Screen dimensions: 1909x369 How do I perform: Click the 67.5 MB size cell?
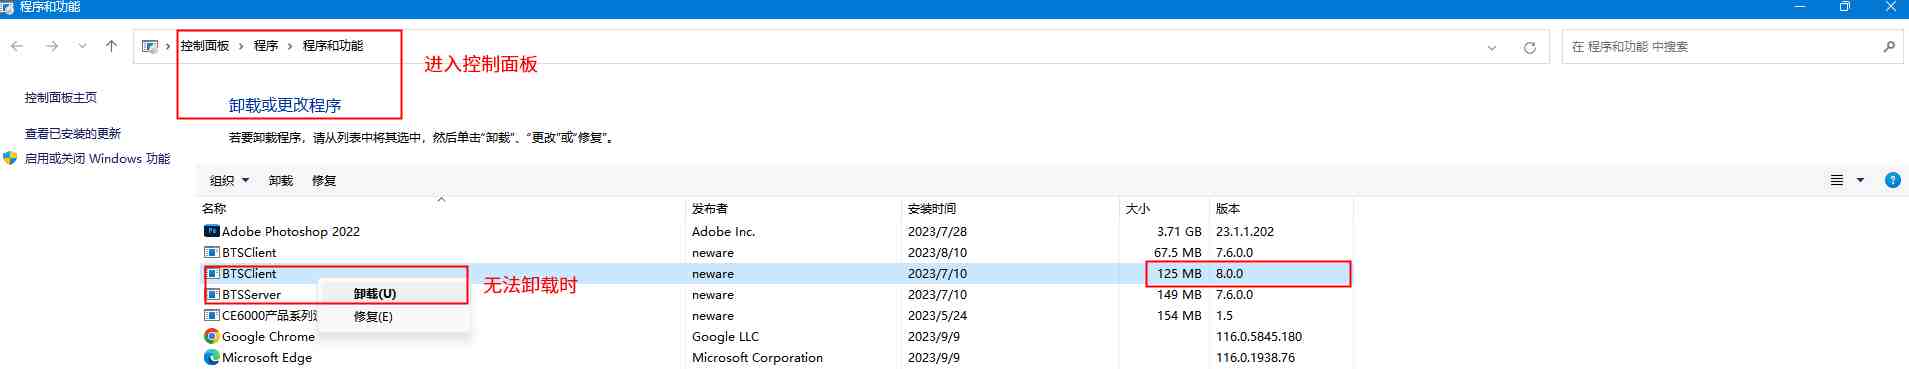[1177, 252]
